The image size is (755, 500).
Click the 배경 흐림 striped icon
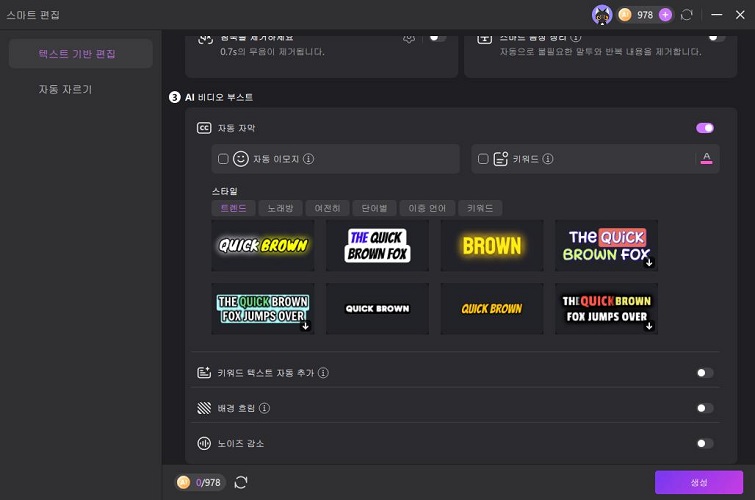[204, 408]
